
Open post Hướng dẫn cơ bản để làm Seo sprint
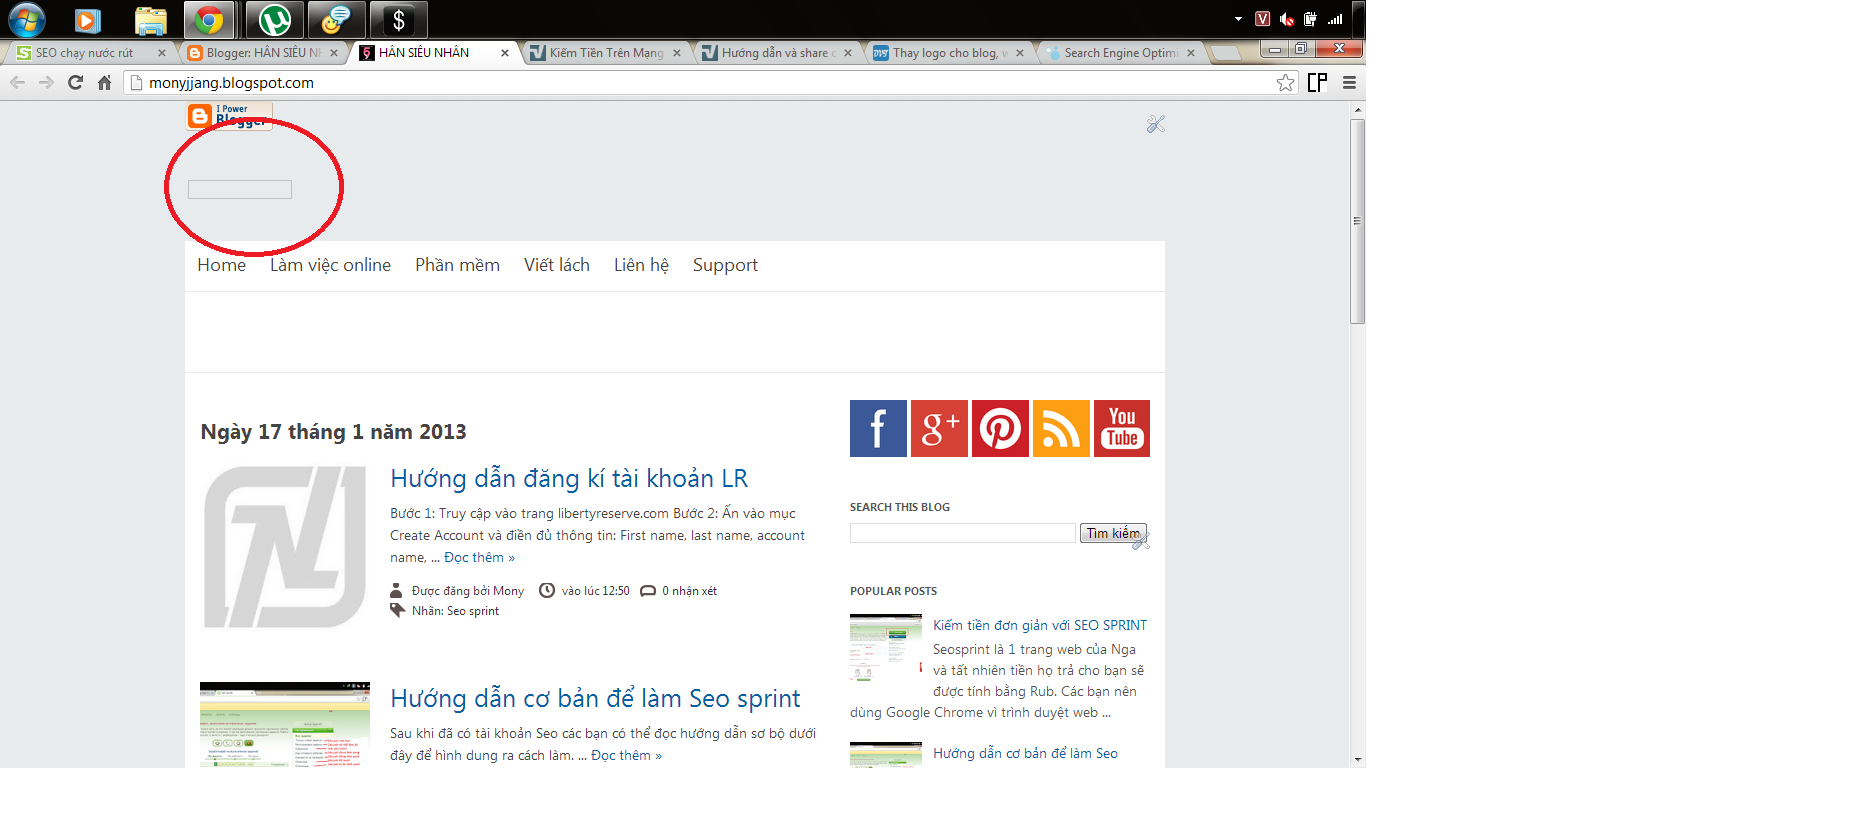pos(595,698)
